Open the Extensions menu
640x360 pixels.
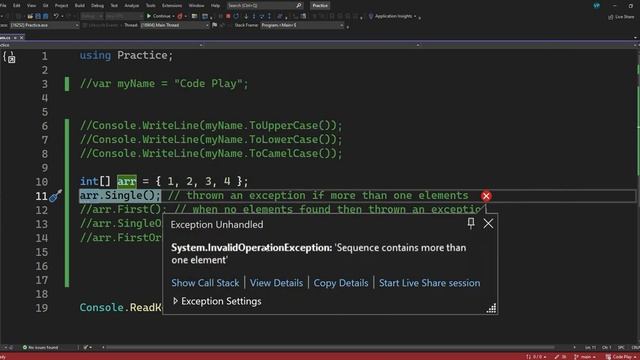click(x=172, y=6)
